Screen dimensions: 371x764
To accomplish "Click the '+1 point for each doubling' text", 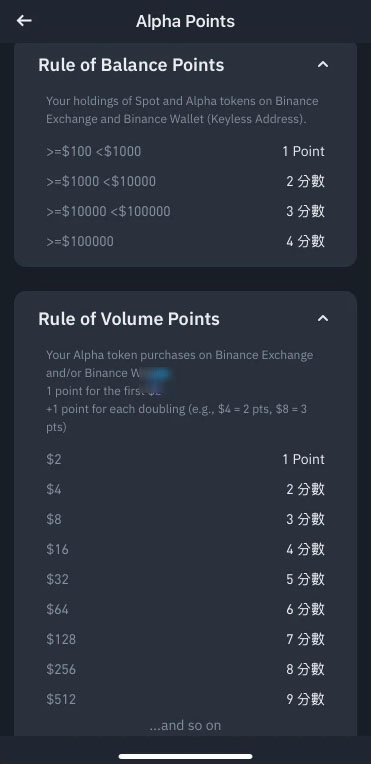I will 176,418.
